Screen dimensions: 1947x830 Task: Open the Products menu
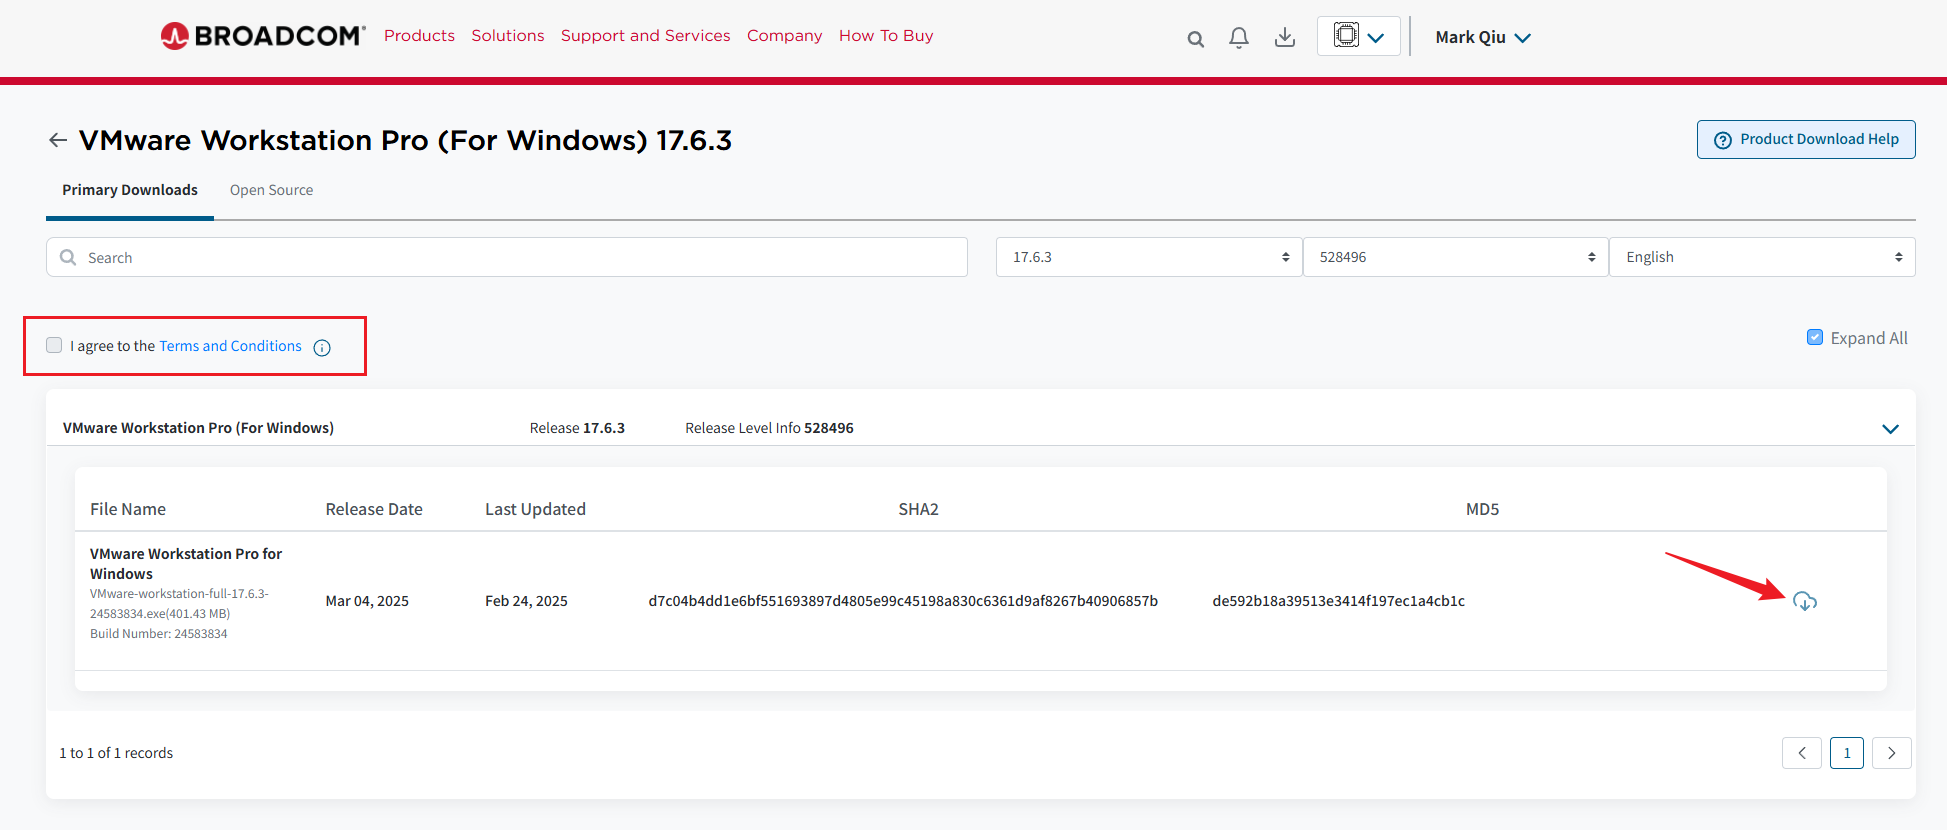pos(419,36)
